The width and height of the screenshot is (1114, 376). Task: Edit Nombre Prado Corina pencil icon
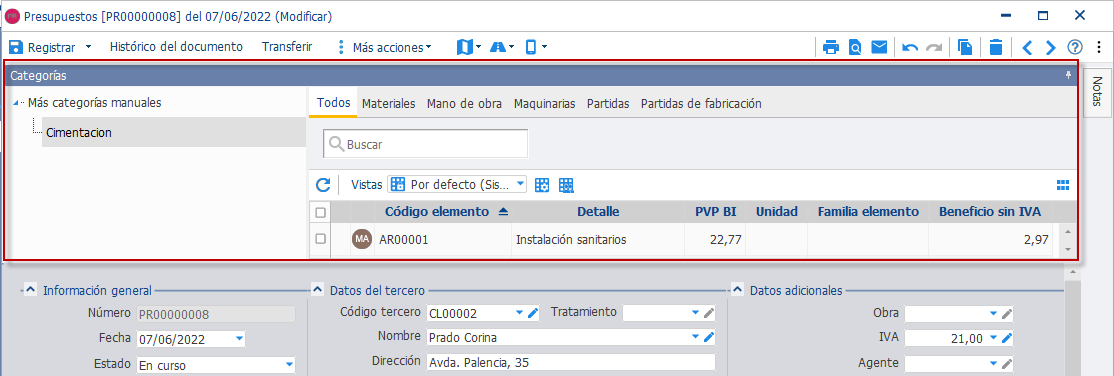coord(708,337)
